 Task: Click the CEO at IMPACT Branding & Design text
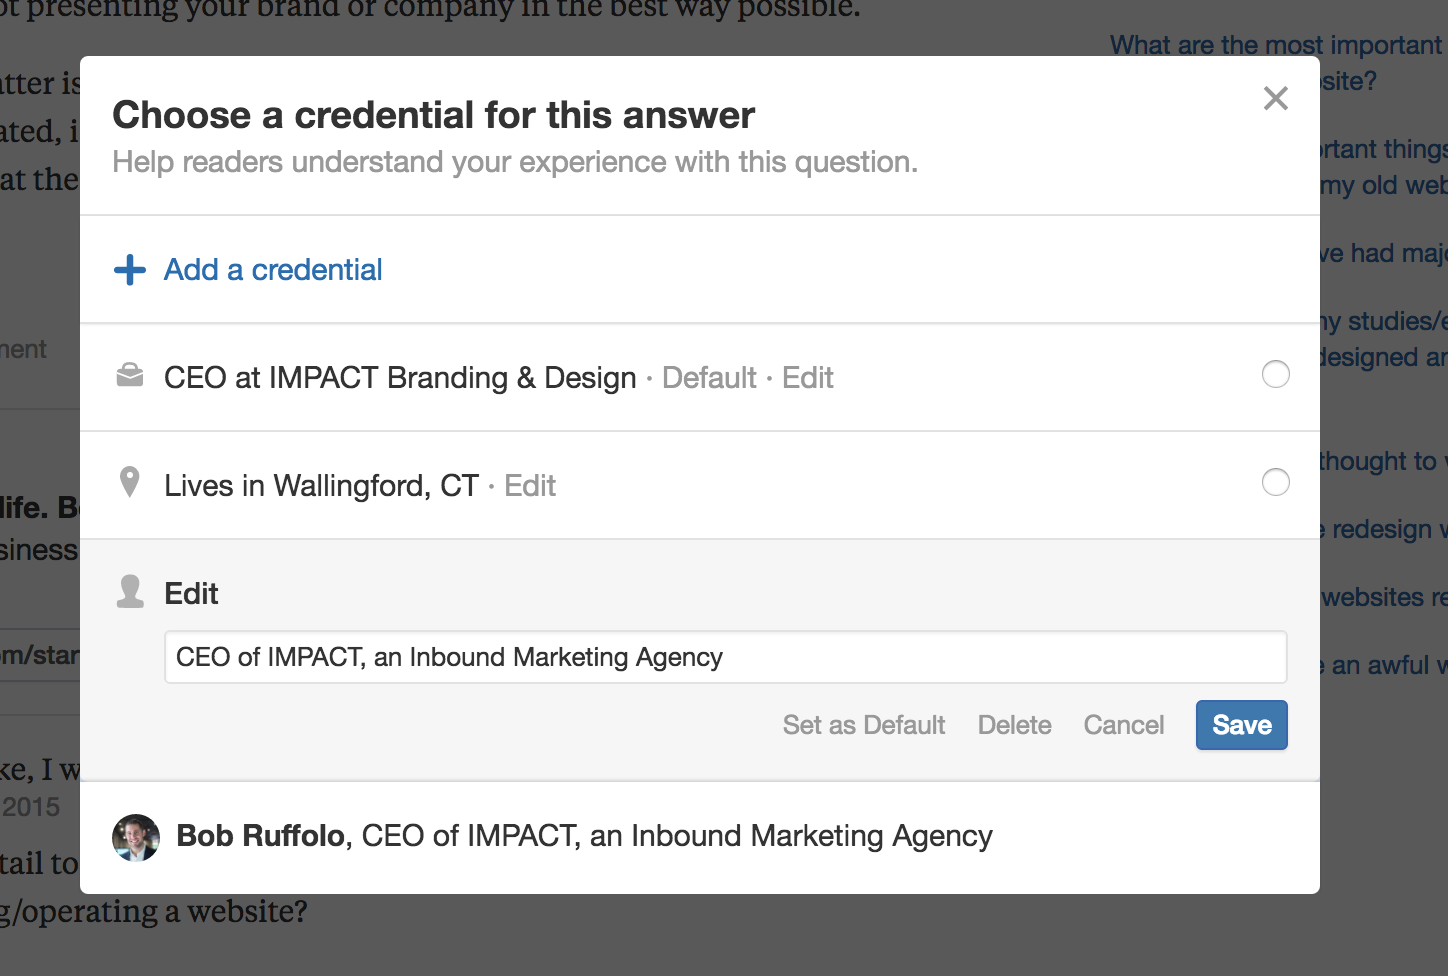(x=400, y=378)
